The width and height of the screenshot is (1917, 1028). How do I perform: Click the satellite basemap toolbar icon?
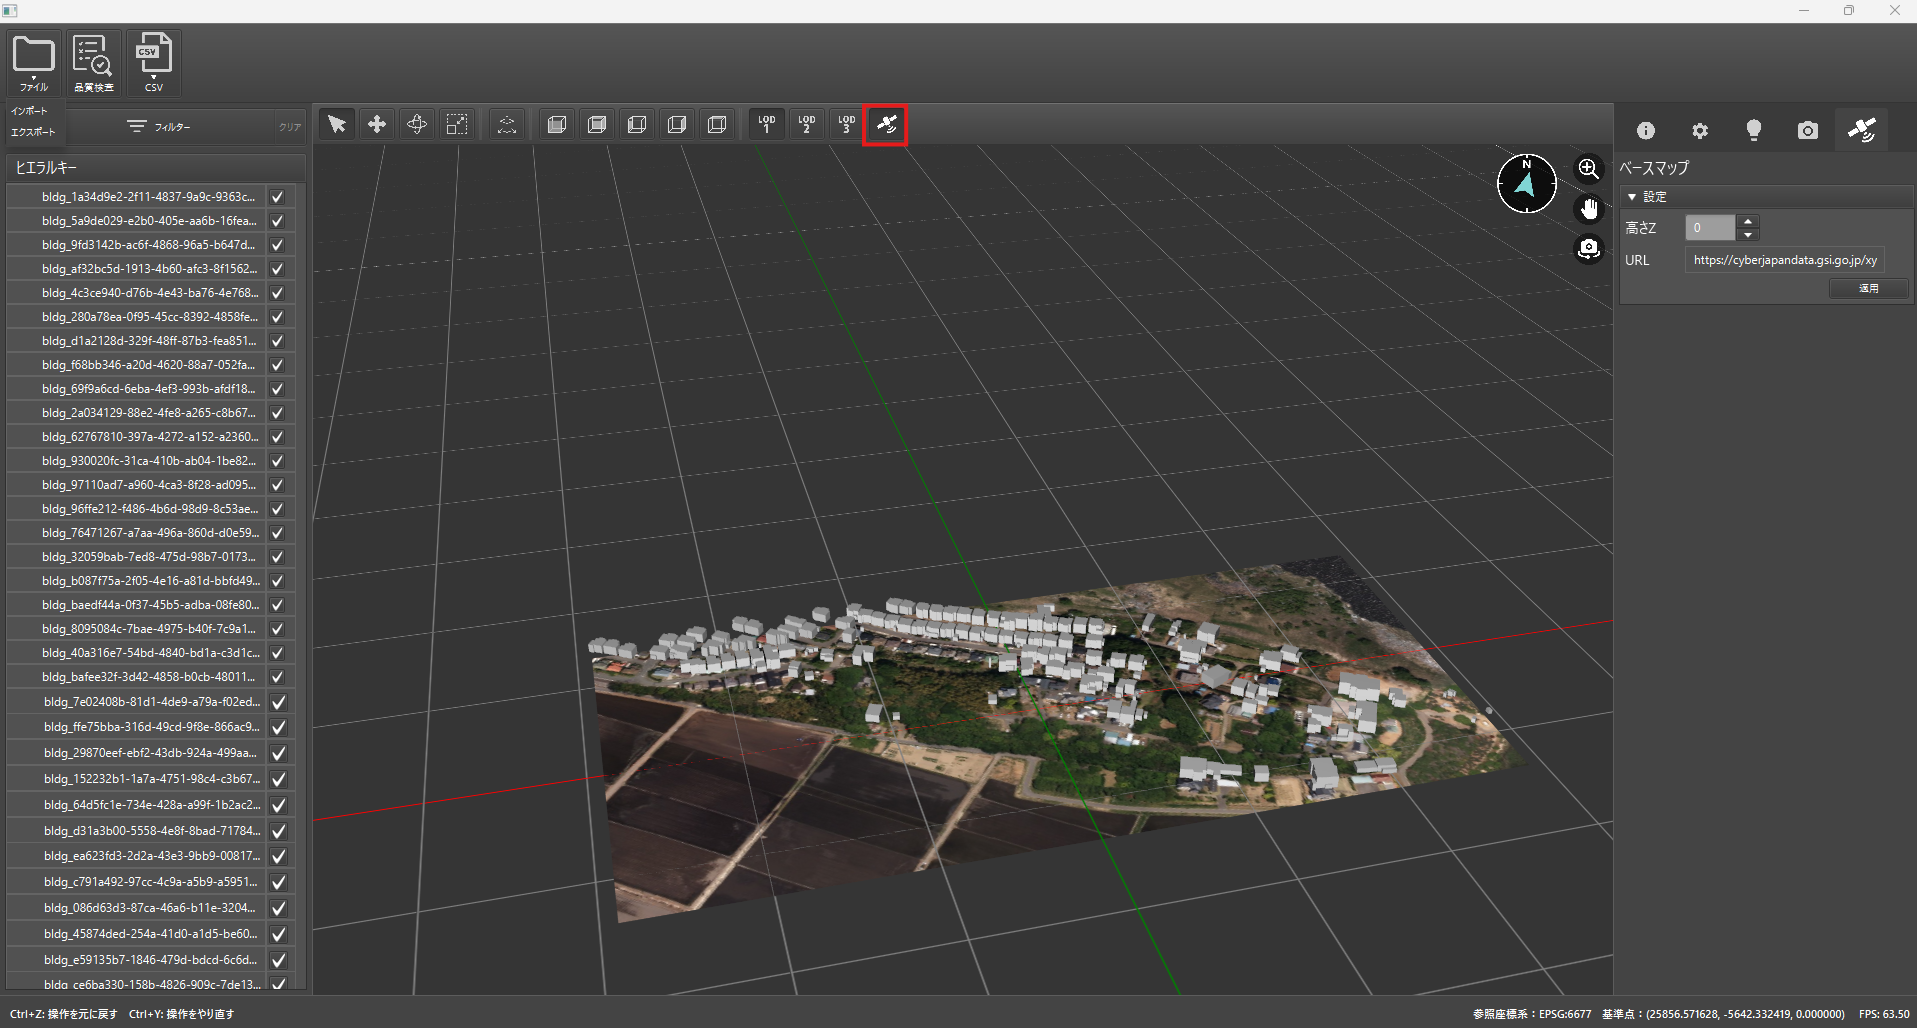point(886,125)
